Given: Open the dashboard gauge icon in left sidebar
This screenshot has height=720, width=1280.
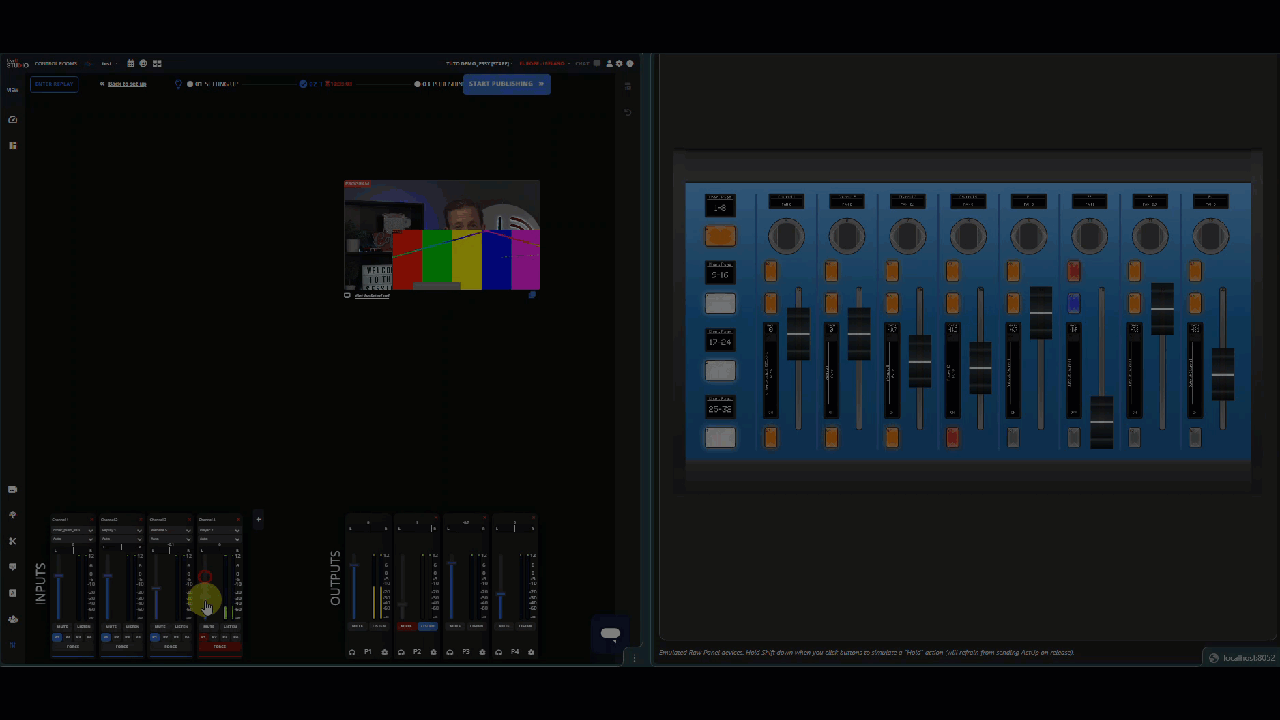Looking at the screenshot, I should [13, 120].
